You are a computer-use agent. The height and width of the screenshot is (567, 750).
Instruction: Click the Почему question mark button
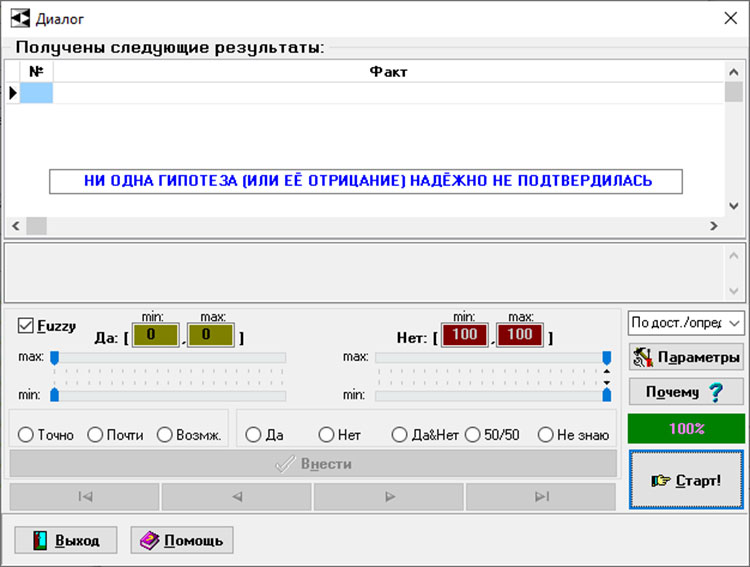(687, 392)
